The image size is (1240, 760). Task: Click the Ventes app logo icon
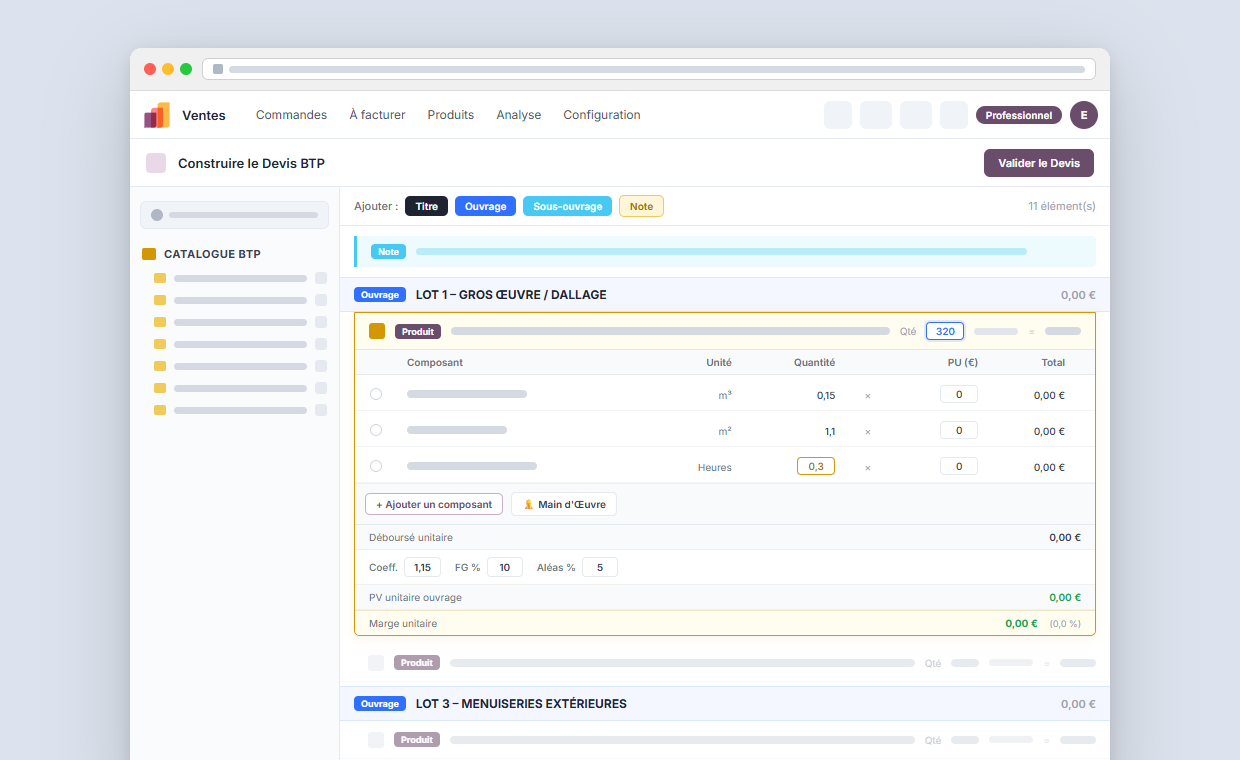(157, 115)
